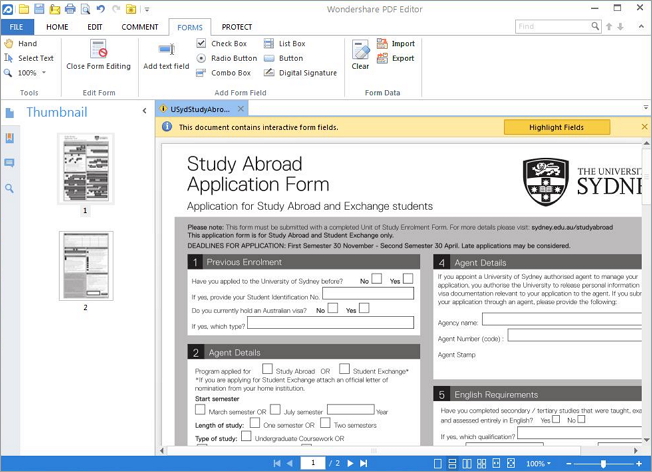Add a Button form field

pyautogui.click(x=284, y=58)
